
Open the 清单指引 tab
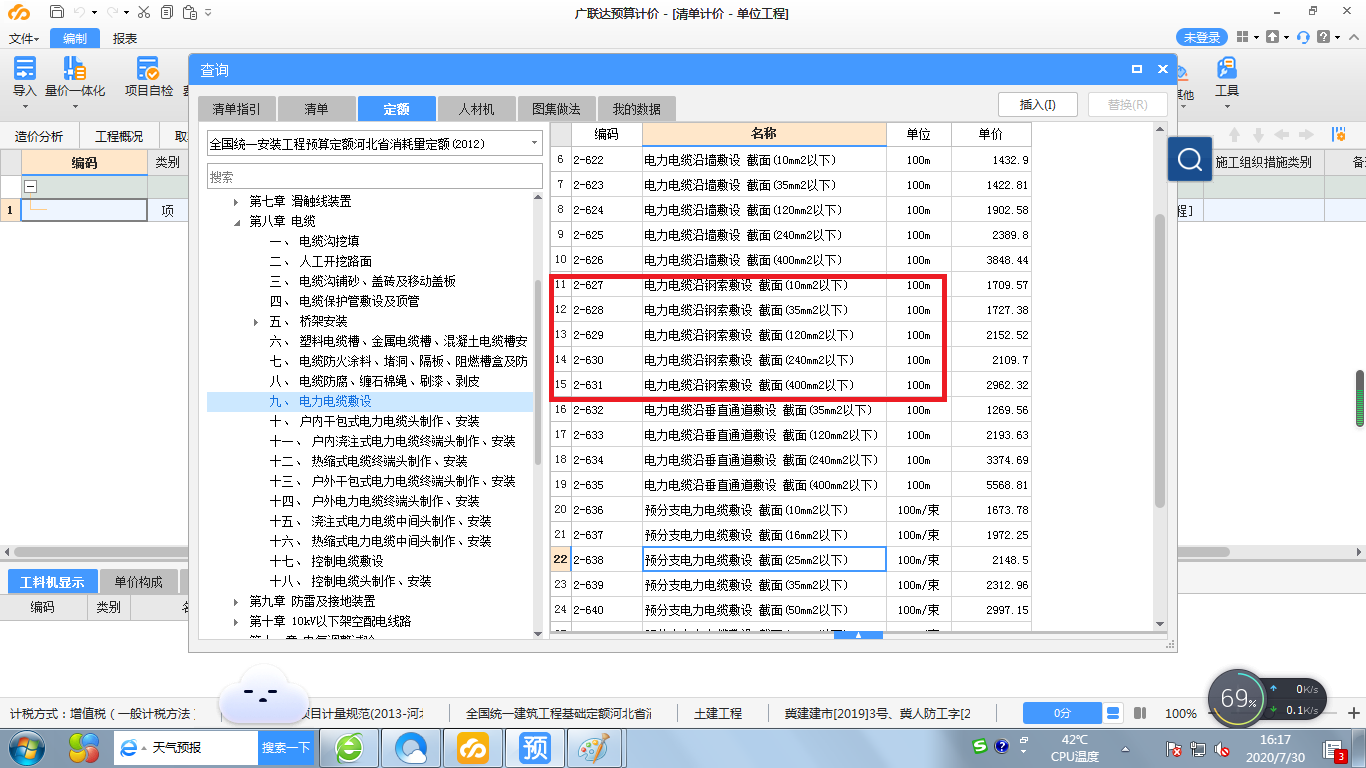pos(236,108)
